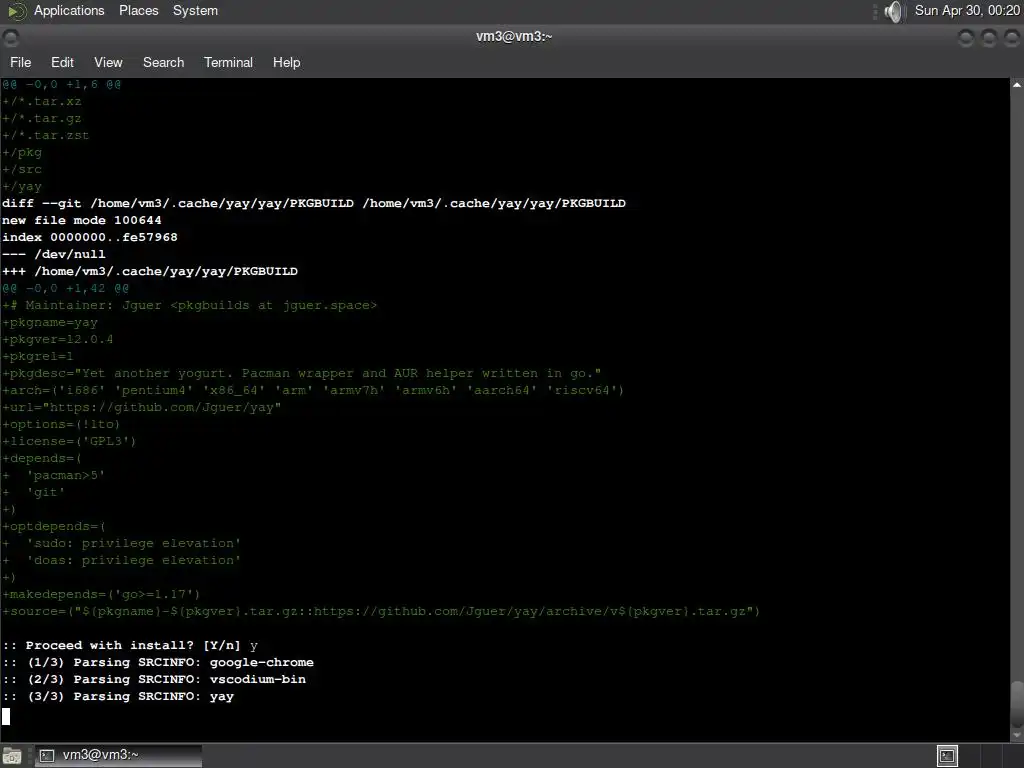Click the '+makedepends=('go>=1.17')' line
Image resolution: width=1024 pixels, height=768 pixels.
(x=101, y=594)
